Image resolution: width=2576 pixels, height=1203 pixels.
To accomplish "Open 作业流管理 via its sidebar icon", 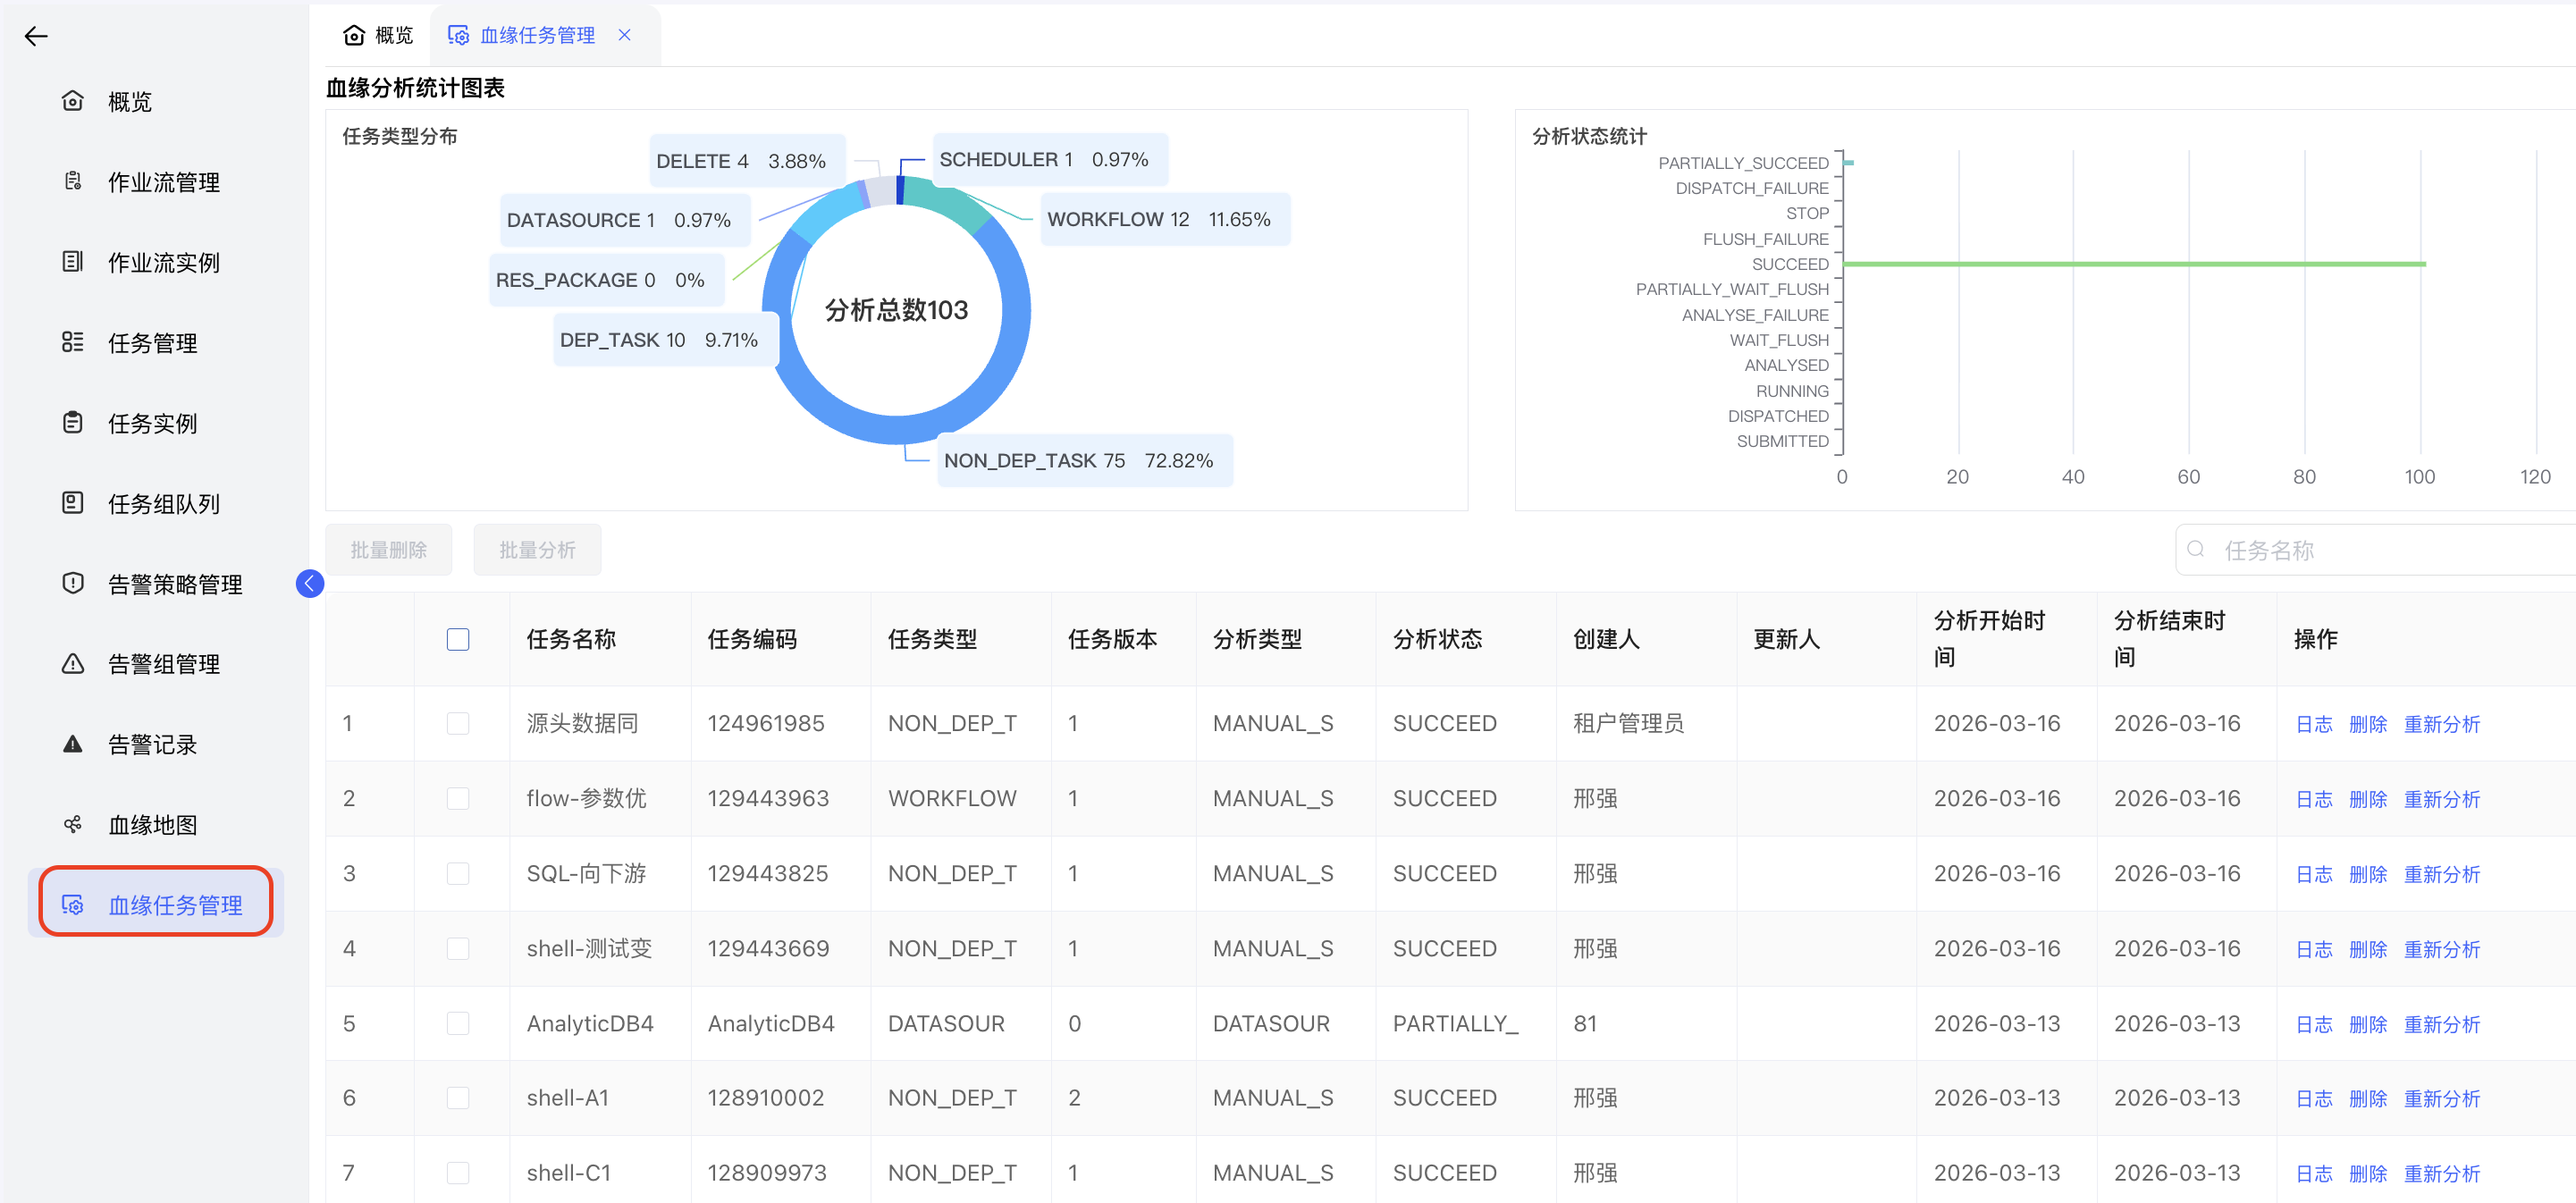I will pos(72,181).
